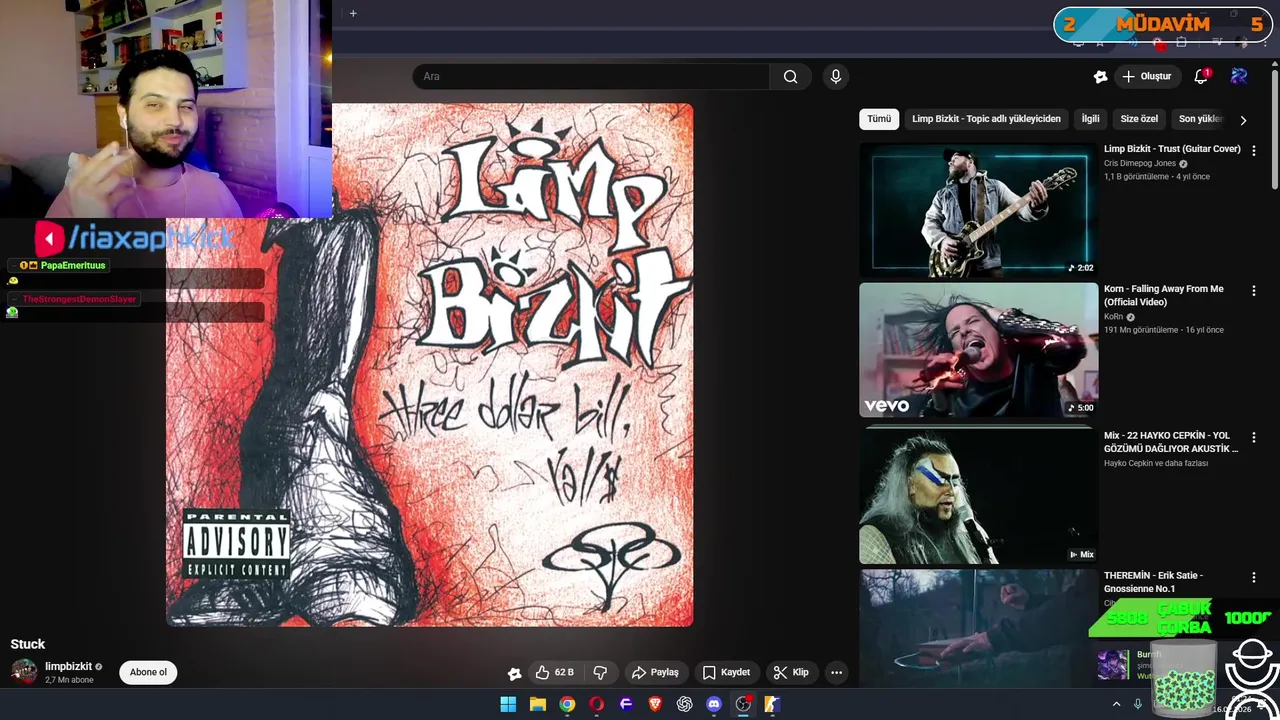Subscribe with the Abone ol button
Screen dimensions: 1280x720
148,672
